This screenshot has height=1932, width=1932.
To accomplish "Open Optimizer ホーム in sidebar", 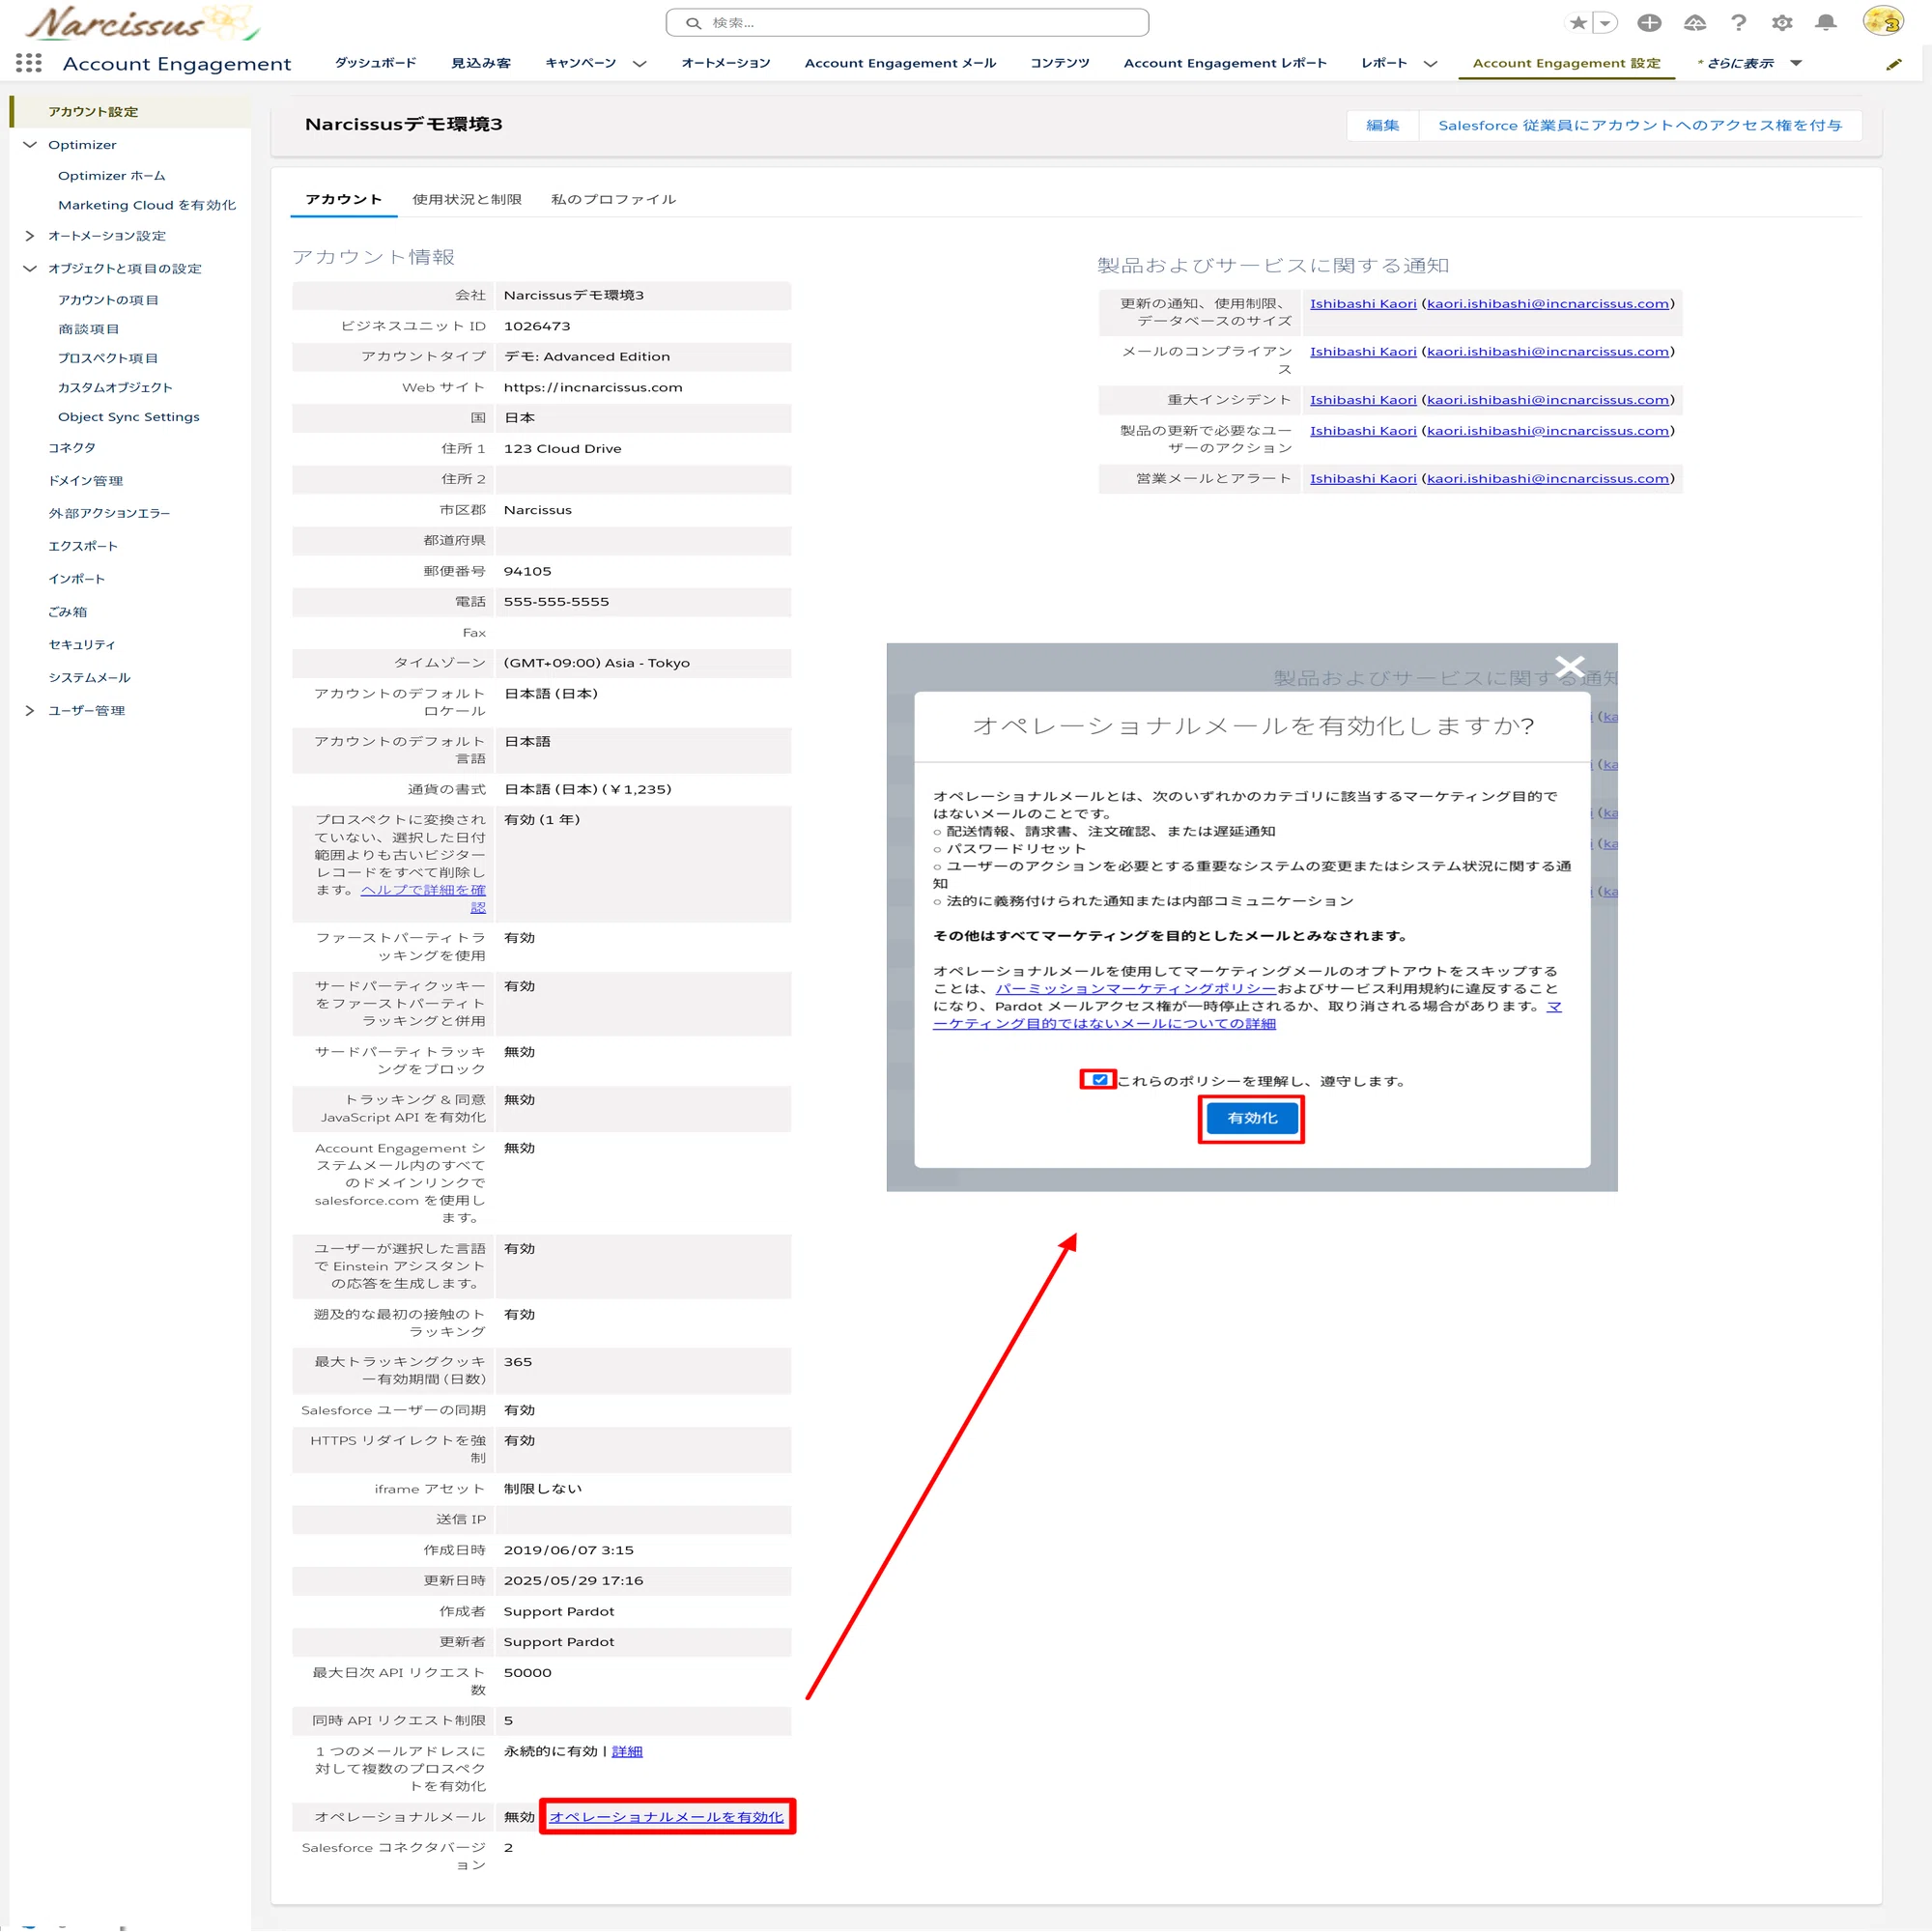I will pyautogui.click(x=111, y=175).
